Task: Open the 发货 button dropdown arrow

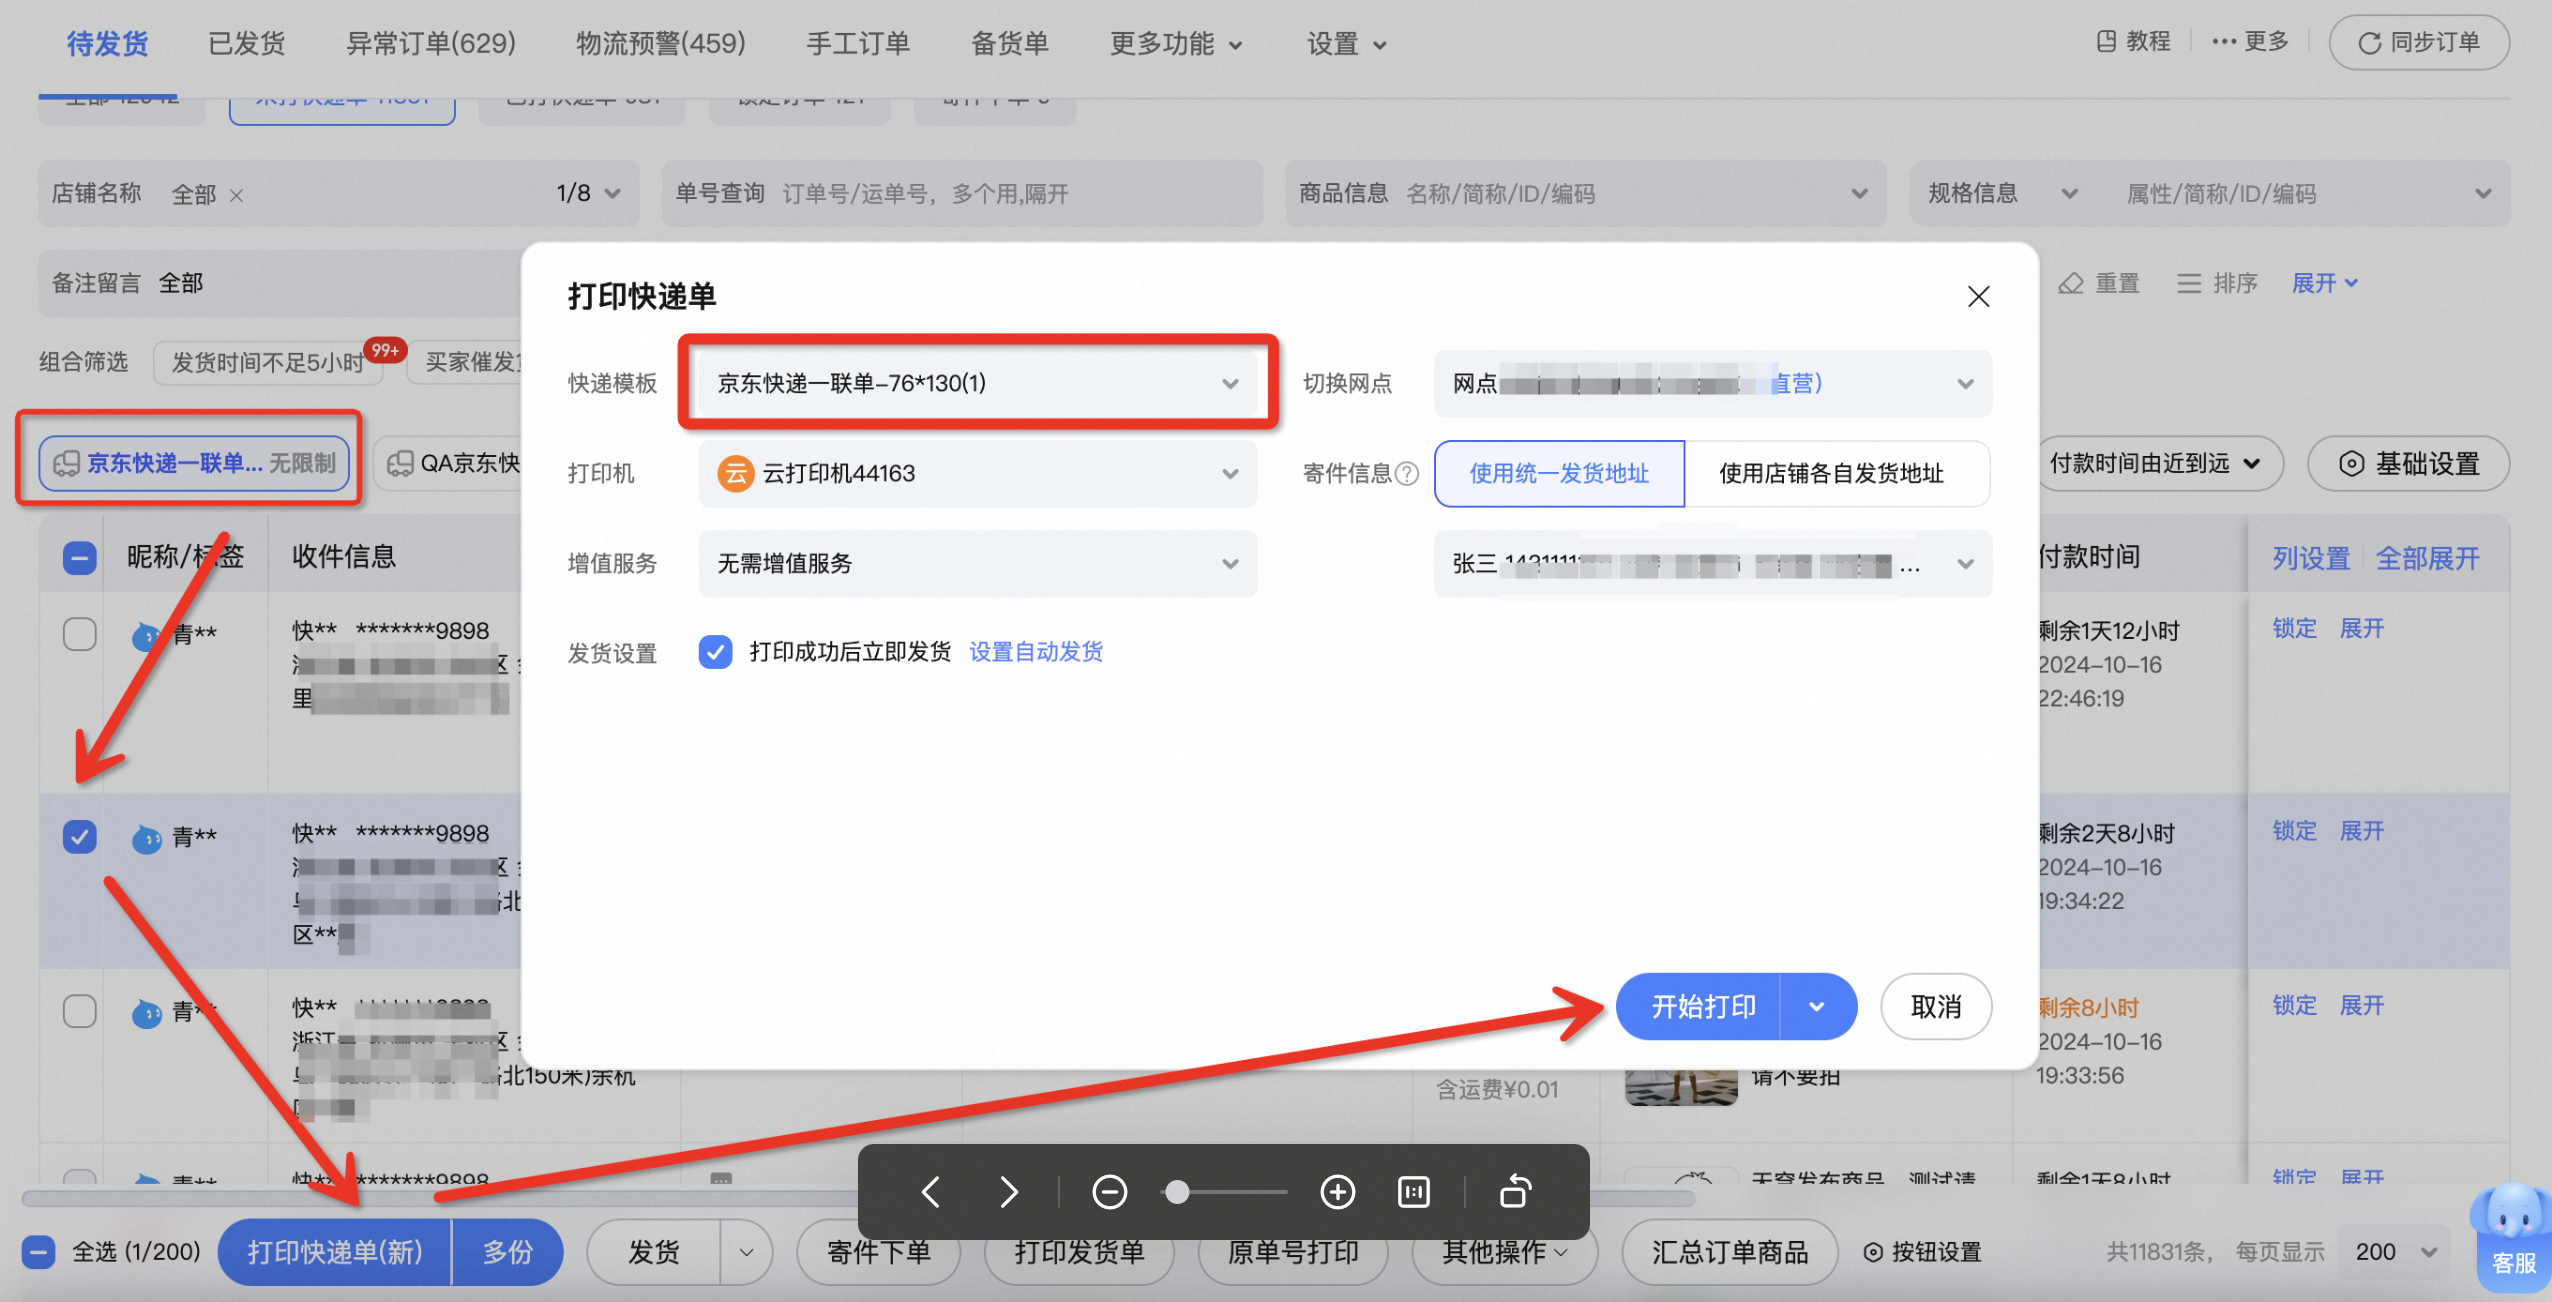Action: coord(746,1252)
